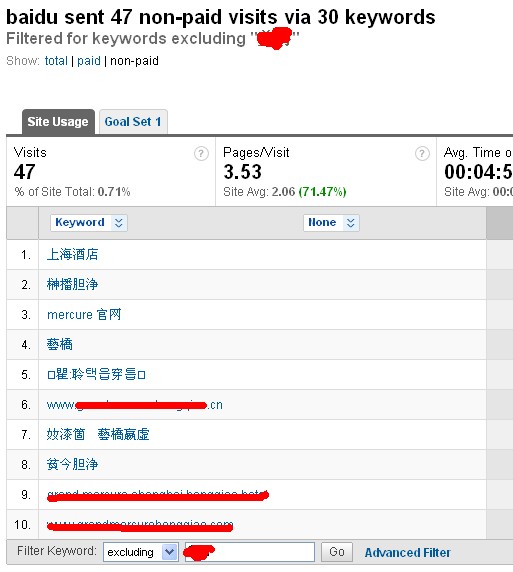Open the keyword link in row 4
Image resolution: width=513 pixels, height=572 pixels.
(59, 344)
